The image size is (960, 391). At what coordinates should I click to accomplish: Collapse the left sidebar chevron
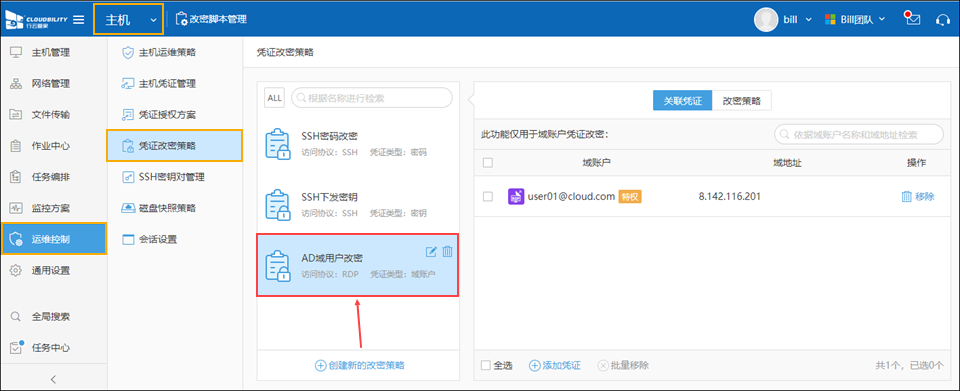coord(53,379)
